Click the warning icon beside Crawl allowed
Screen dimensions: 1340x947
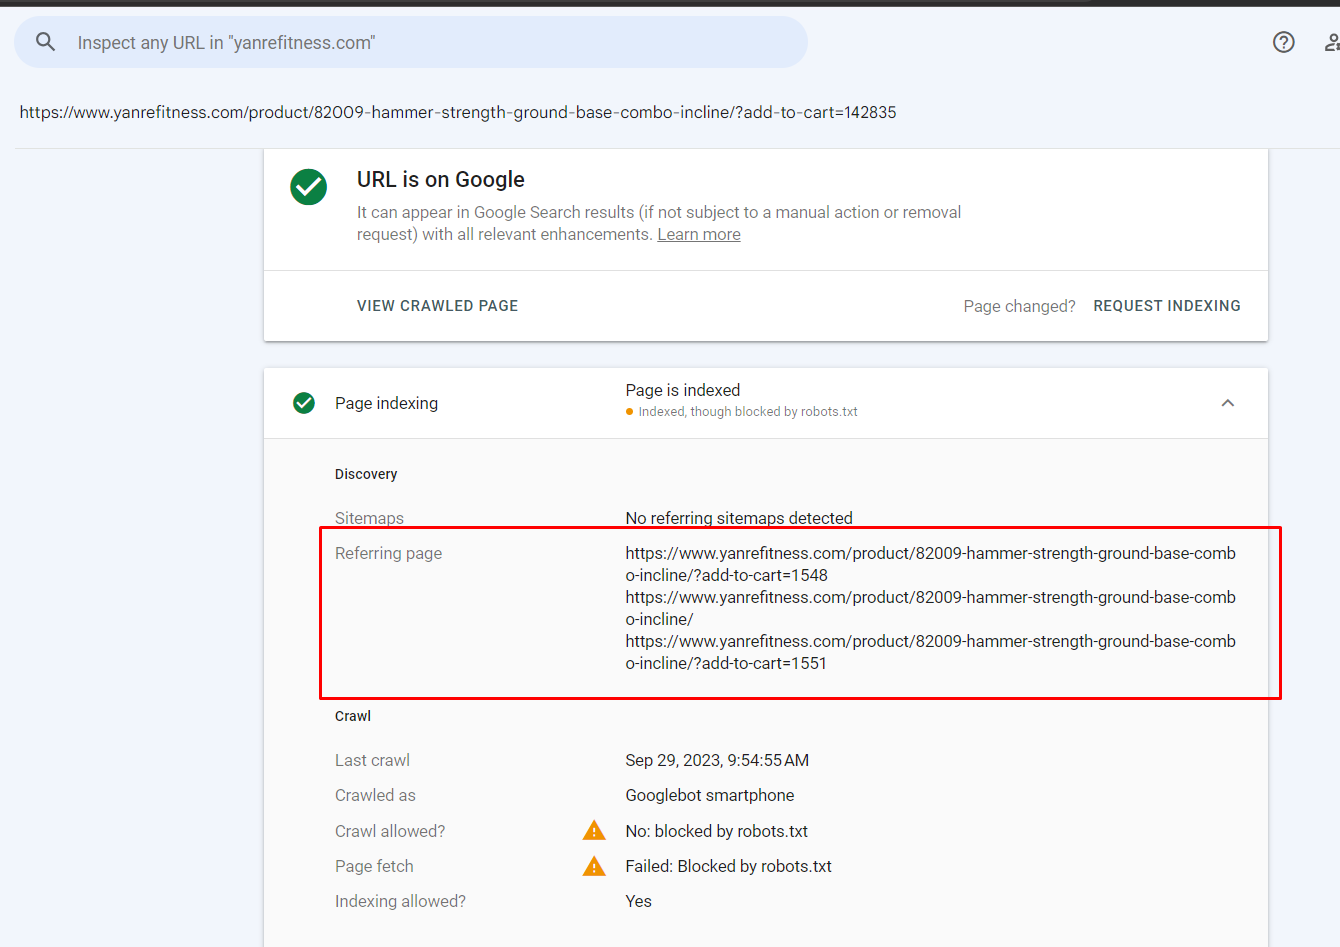[x=594, y=830]
